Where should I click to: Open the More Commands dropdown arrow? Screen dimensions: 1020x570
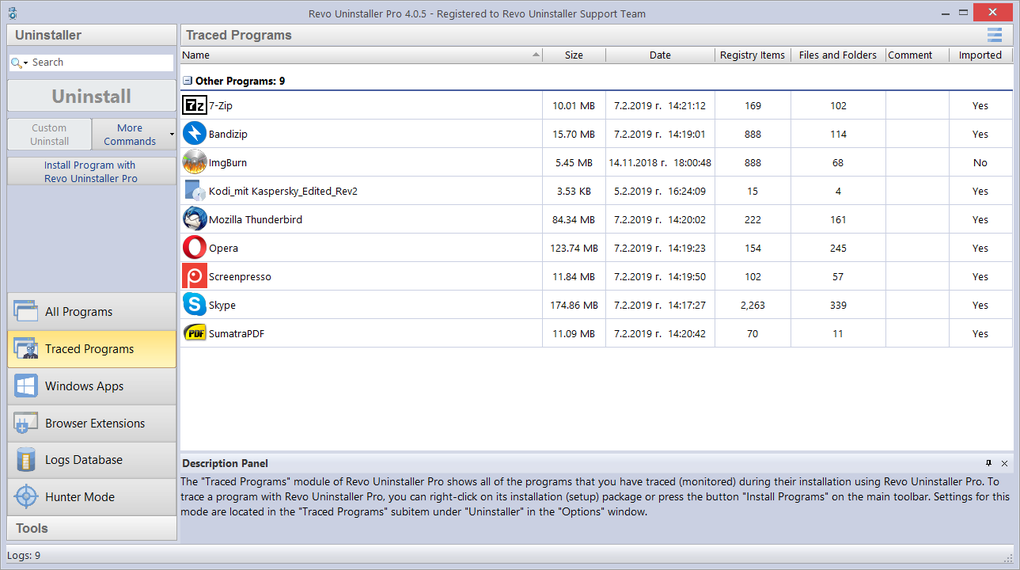(x=172, y=135)
